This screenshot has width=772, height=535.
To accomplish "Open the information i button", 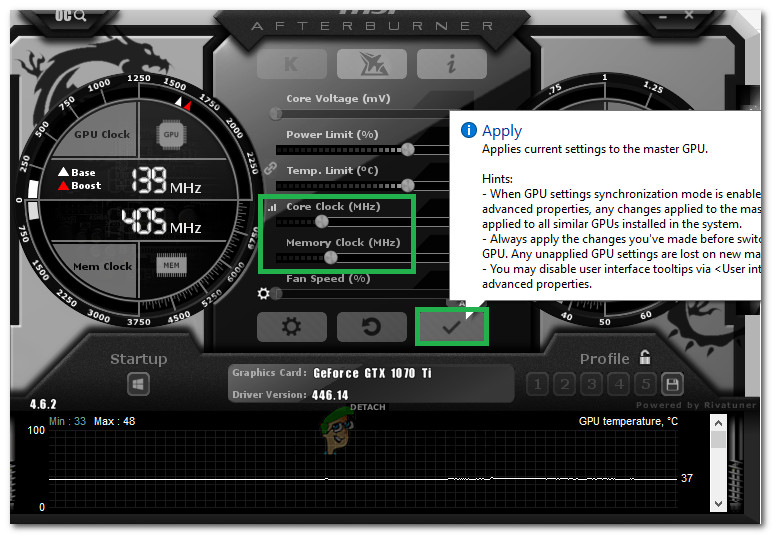I will click(451, 63).
